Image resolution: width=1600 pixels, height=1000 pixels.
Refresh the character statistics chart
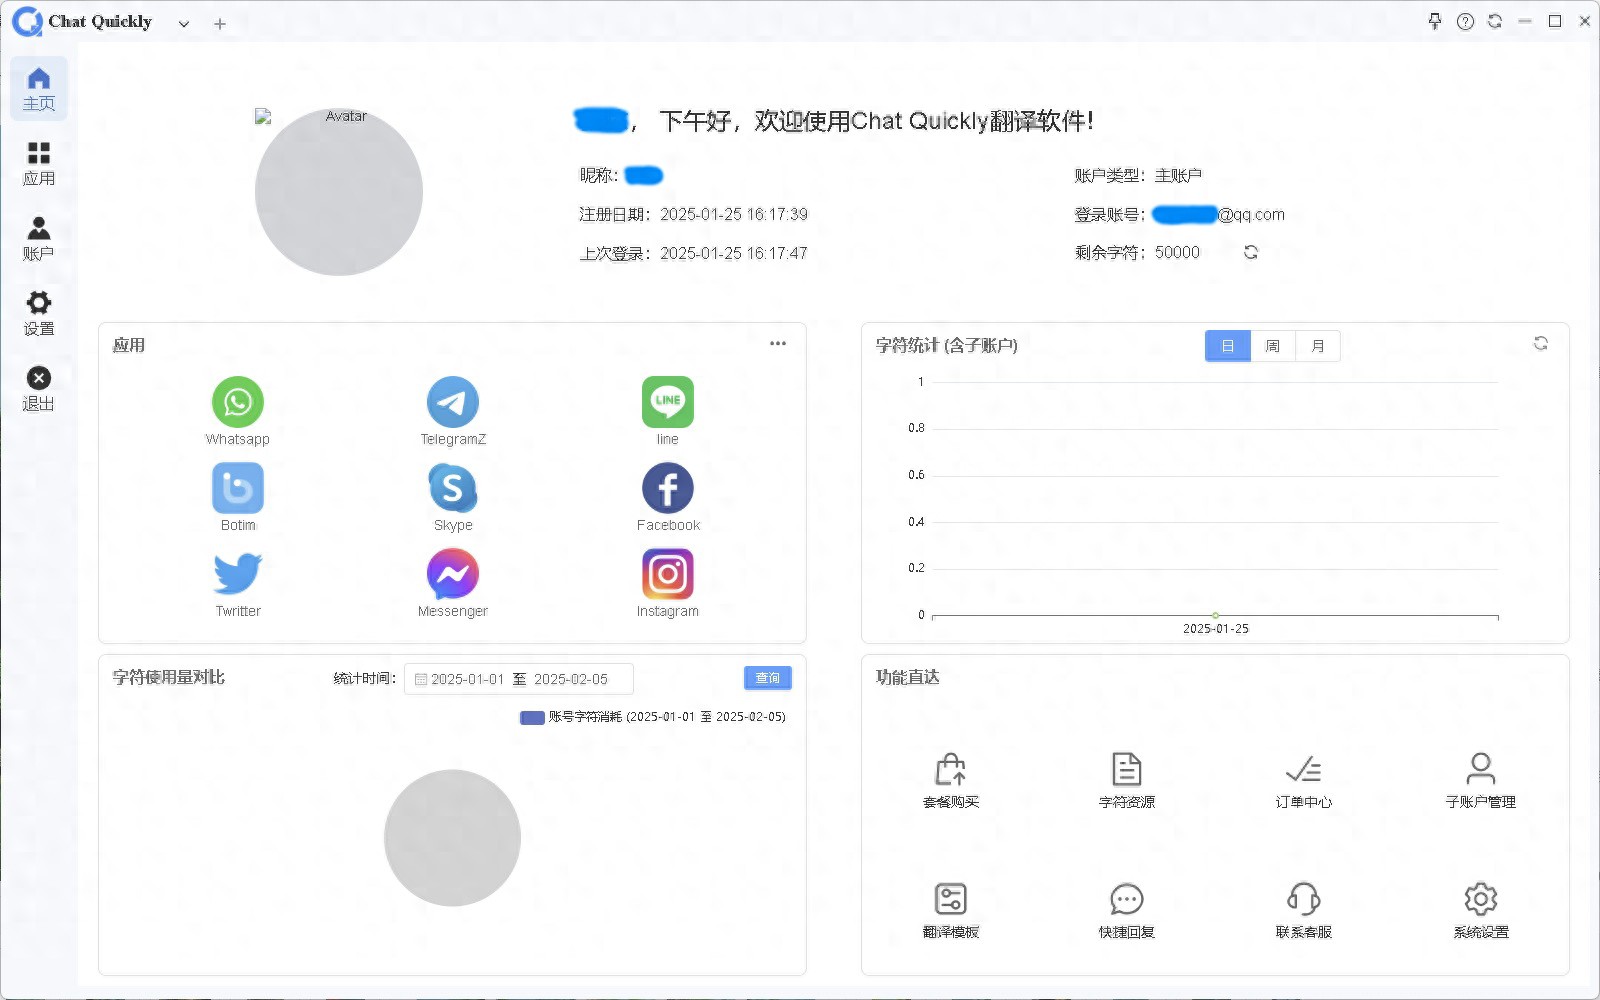pyautogui.click(x=1541, y=343)
